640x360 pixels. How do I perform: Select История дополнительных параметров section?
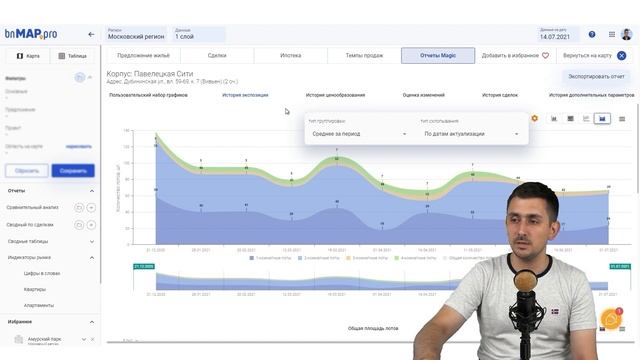point(591,95)
